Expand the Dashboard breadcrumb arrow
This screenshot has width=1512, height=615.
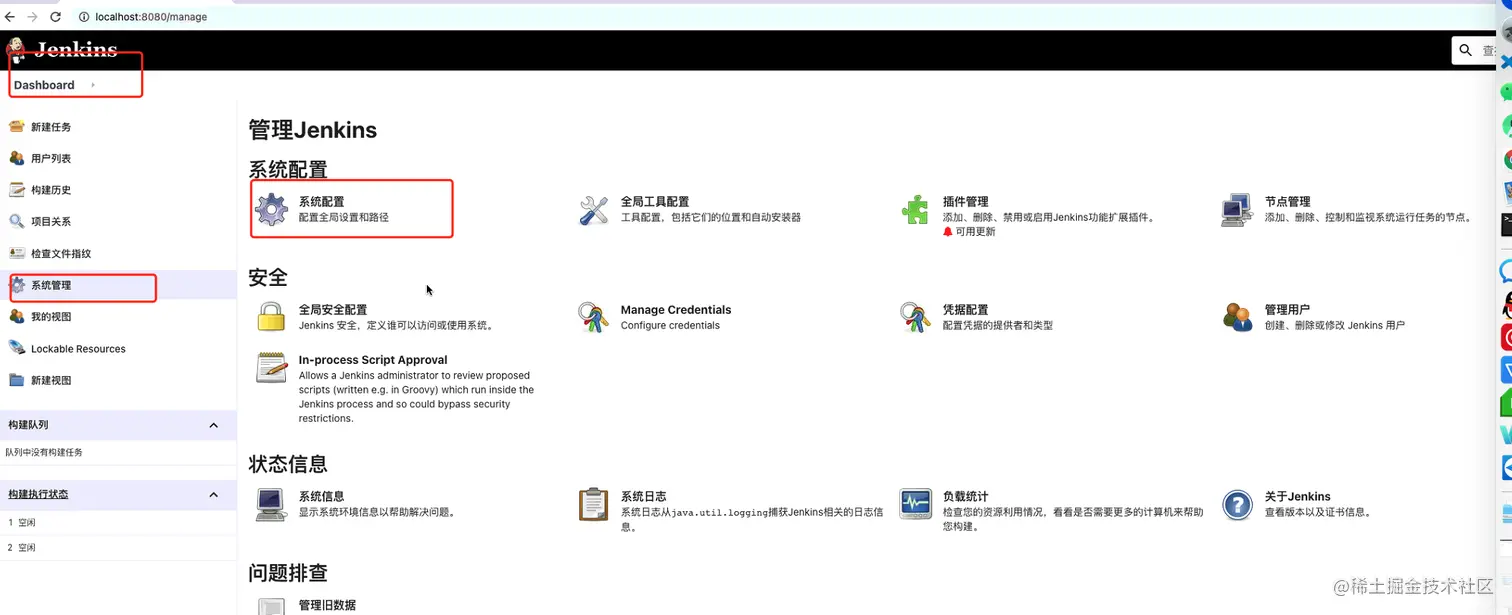(x=93, y=85)
